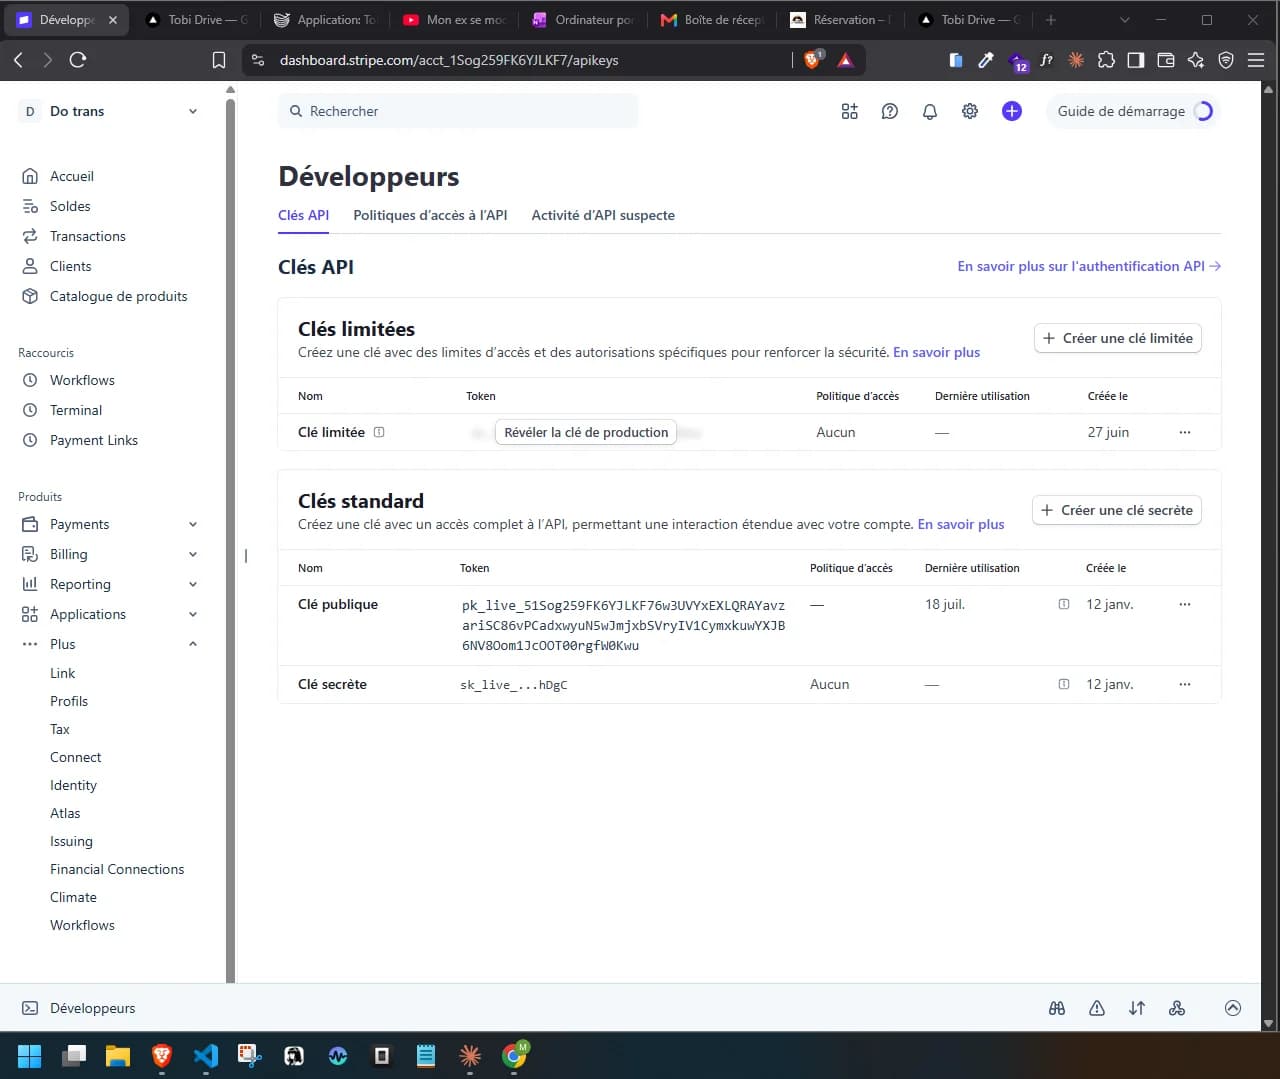Reload the page

click(78, 60)
